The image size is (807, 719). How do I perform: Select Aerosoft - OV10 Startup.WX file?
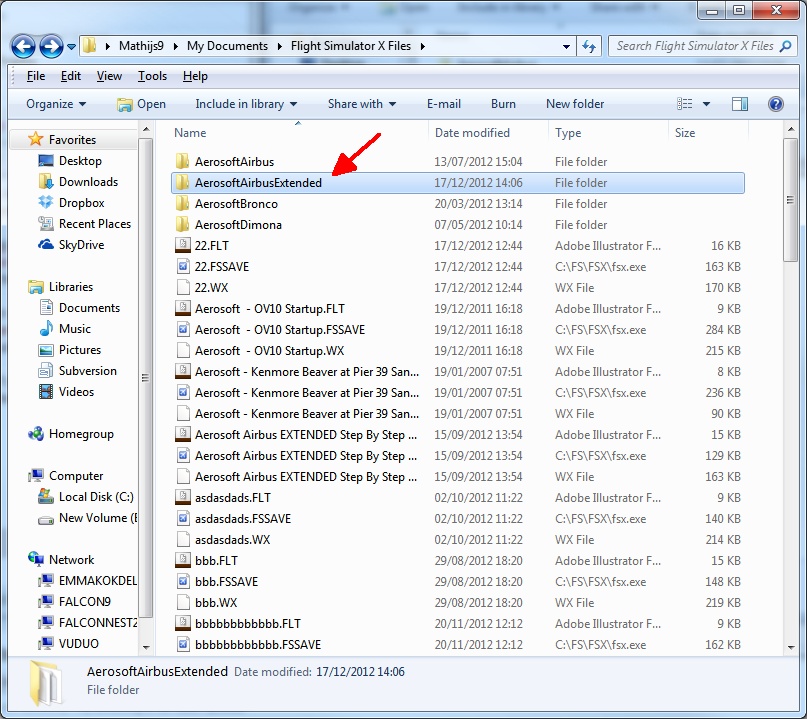click(x=458, y=350)
